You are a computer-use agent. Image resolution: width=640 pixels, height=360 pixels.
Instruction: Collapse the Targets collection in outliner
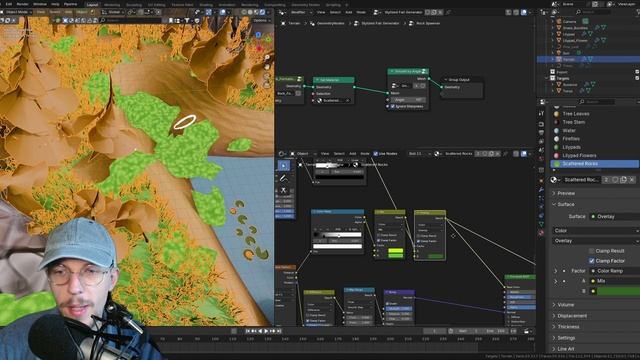[x=547, y=78]
